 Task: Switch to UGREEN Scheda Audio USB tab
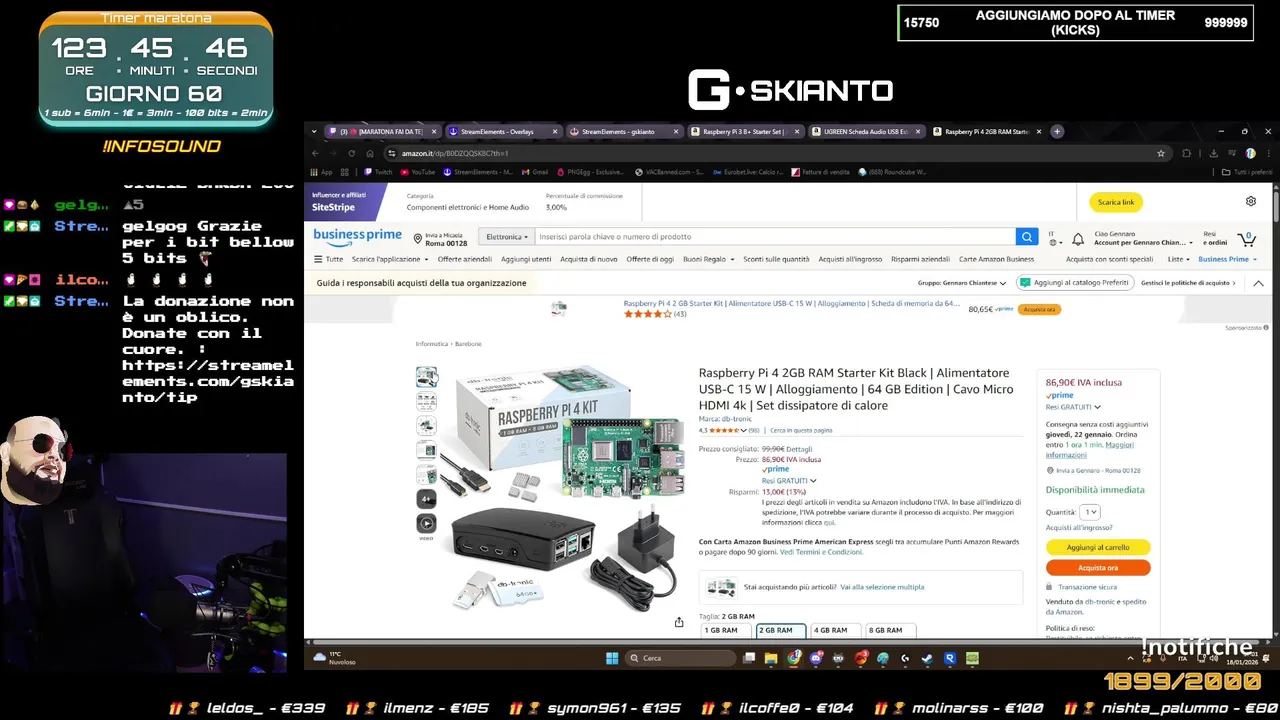(866, 131)
